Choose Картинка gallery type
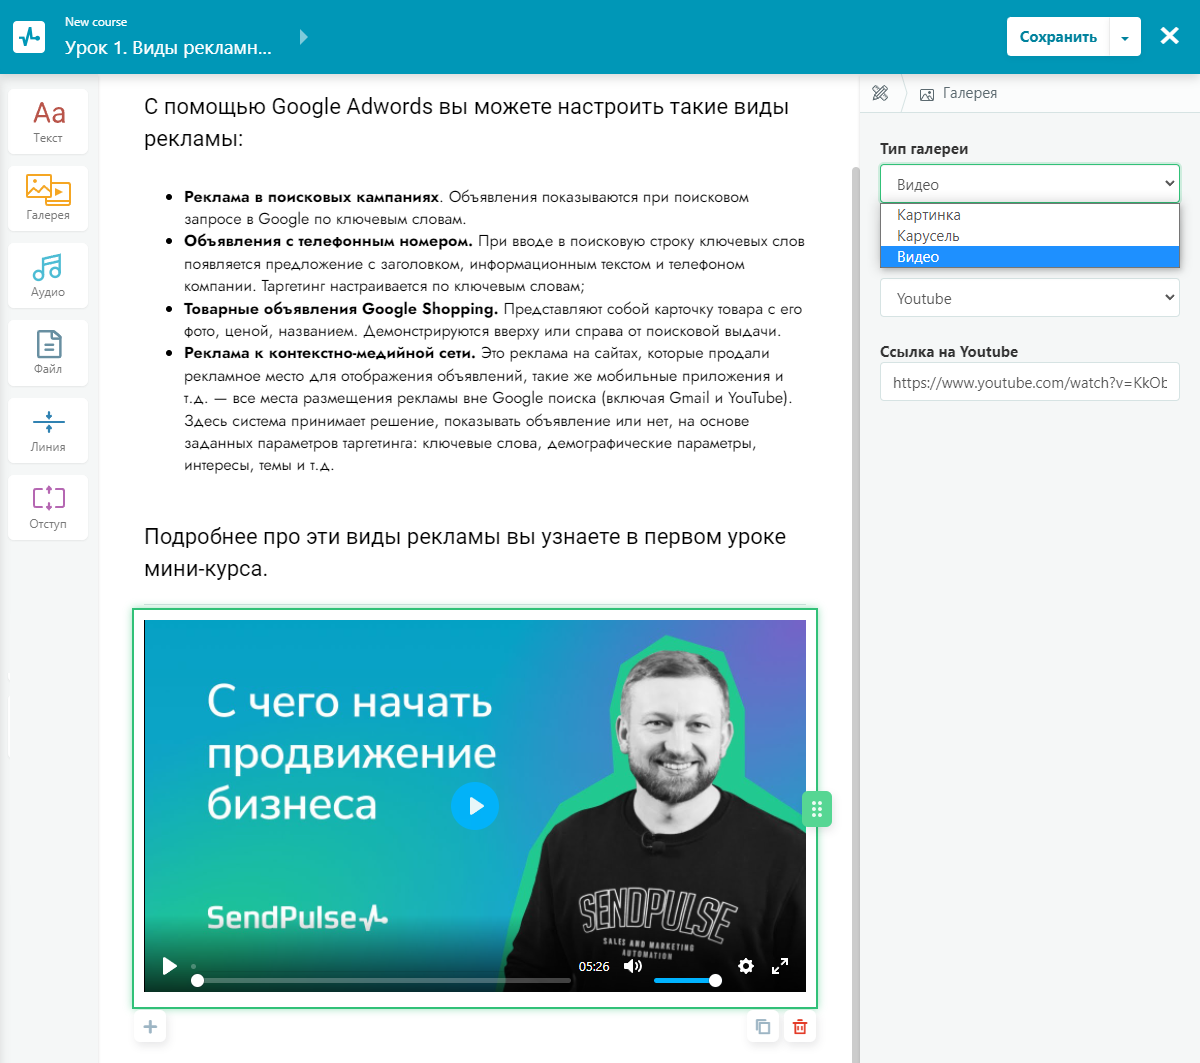The width and height of the screenshot is (1200, 1063). click(x=1030, y=215)
